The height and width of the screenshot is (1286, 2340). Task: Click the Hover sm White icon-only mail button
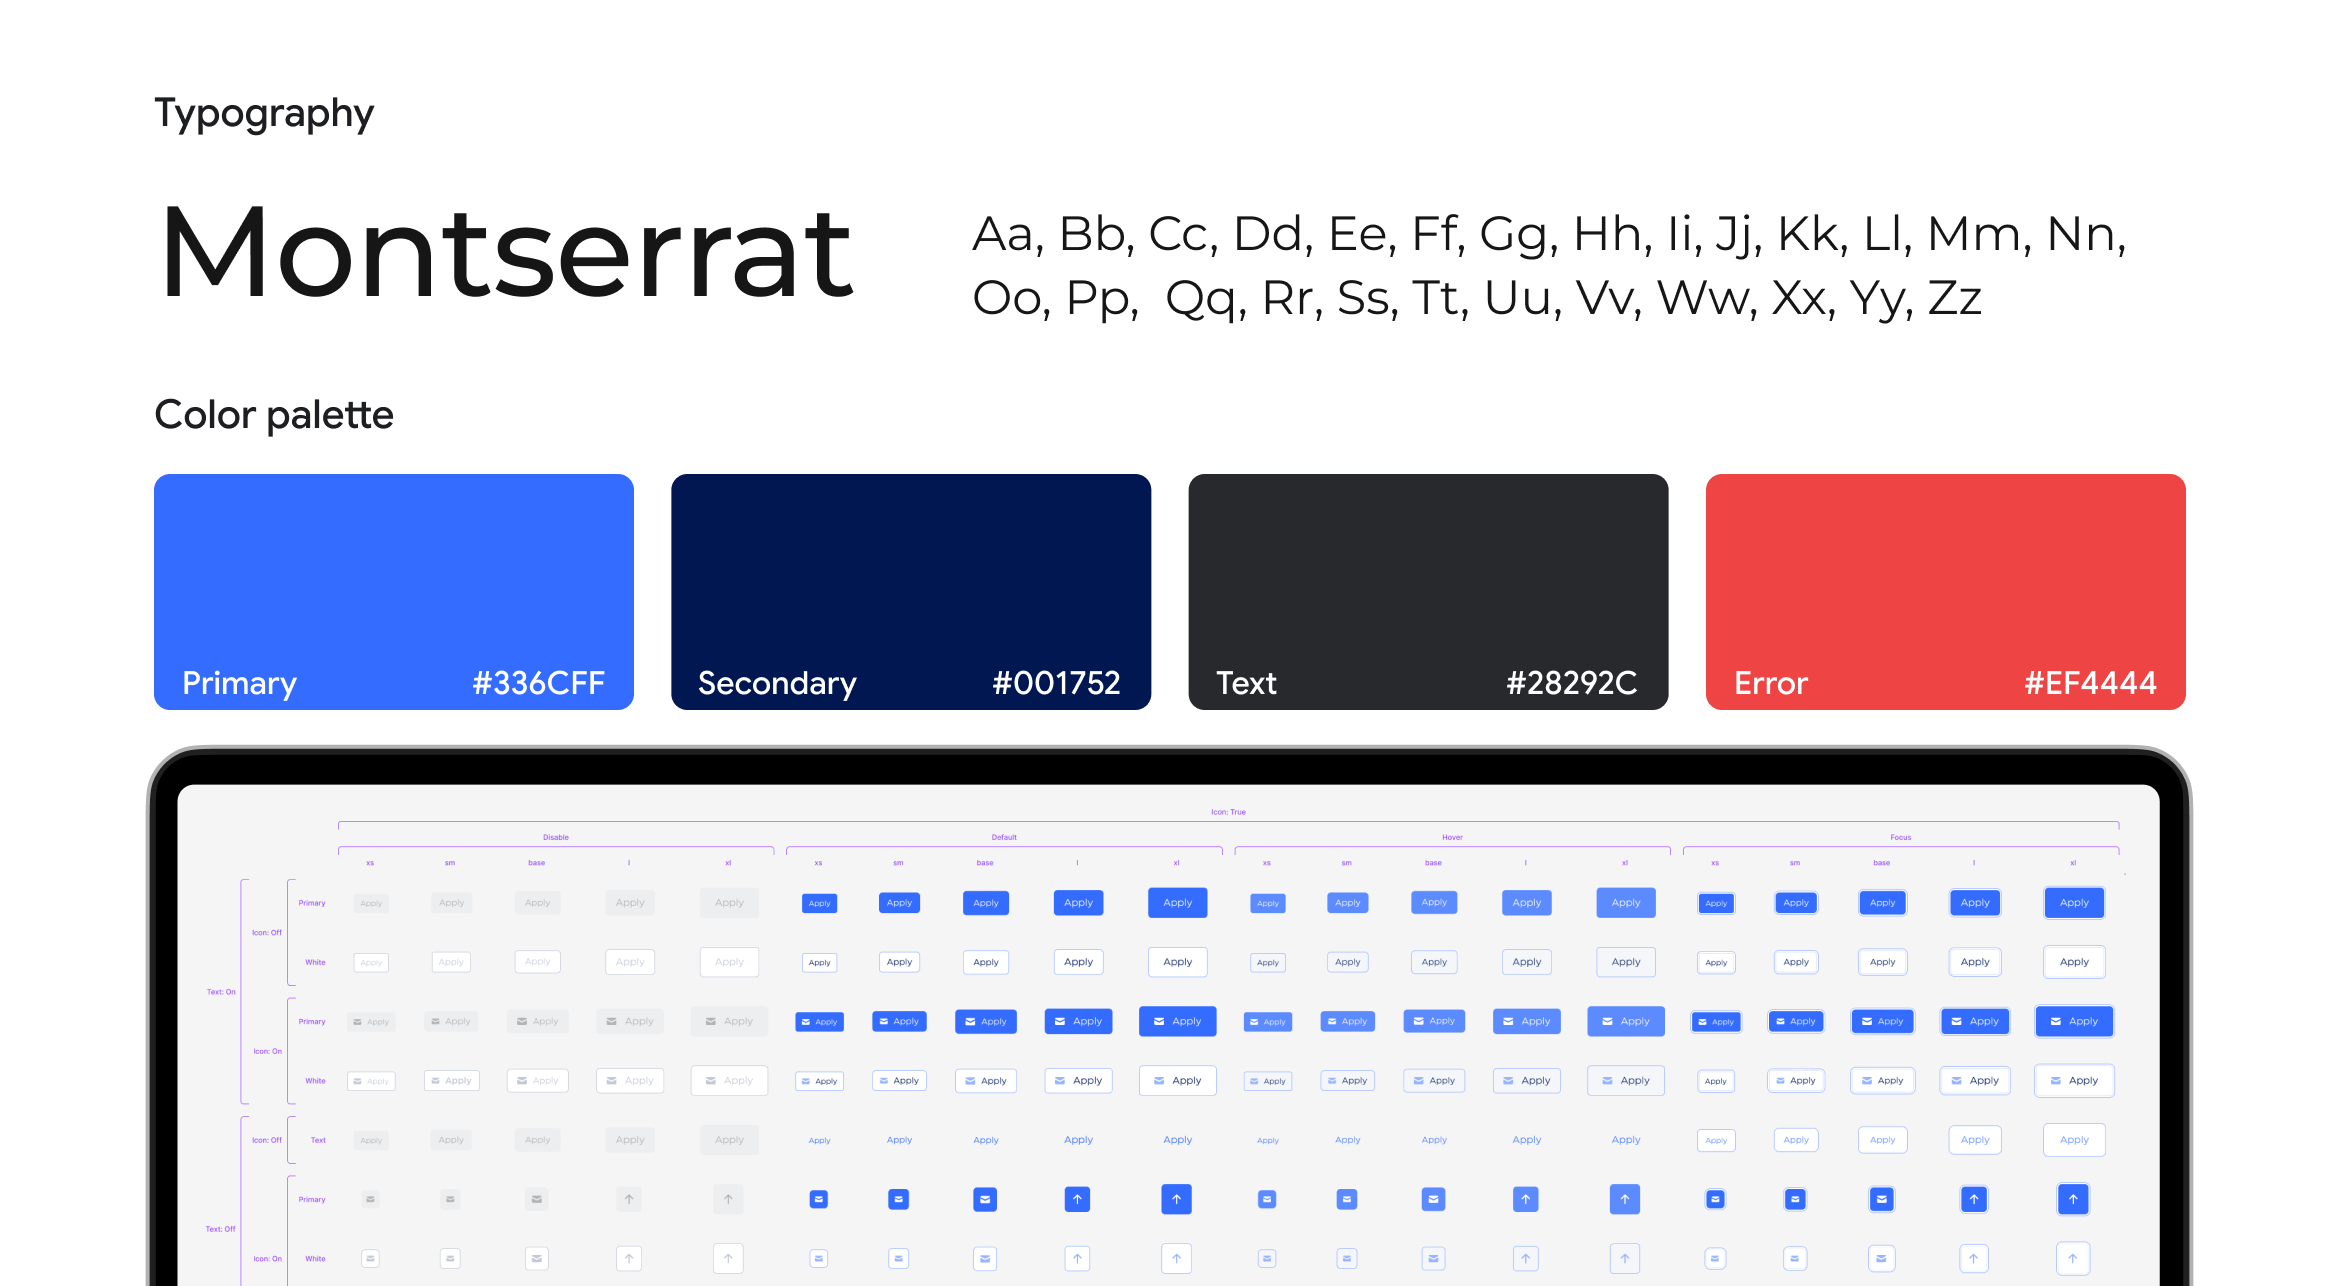[x=1347, y=1259]
